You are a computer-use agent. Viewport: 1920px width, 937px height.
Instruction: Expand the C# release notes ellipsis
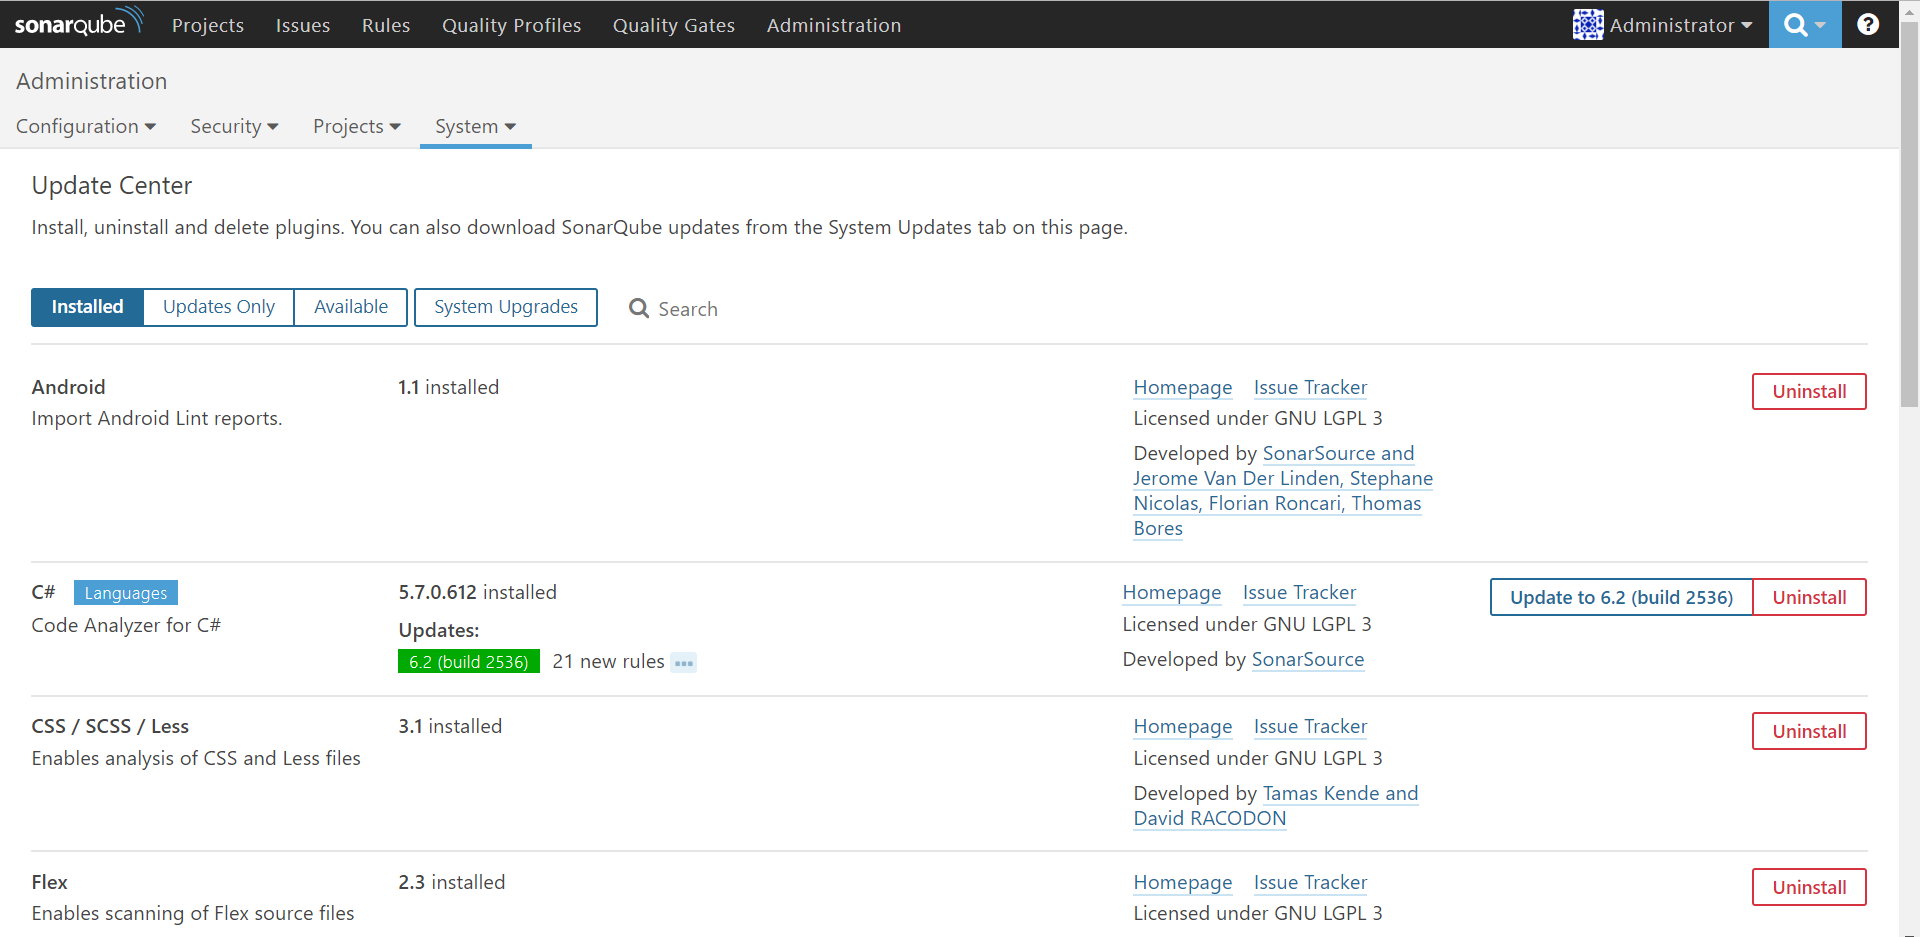click(x=684, y=662)
